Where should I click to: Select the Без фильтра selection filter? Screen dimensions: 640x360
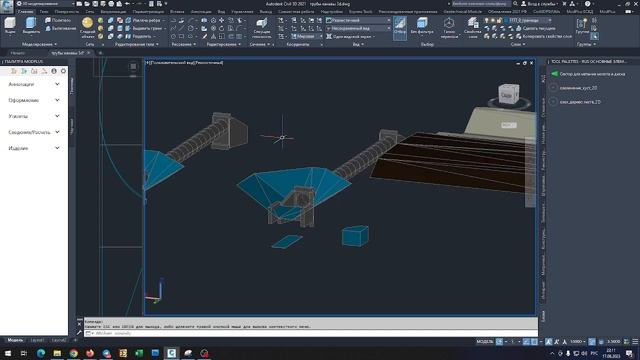[422, 25]
